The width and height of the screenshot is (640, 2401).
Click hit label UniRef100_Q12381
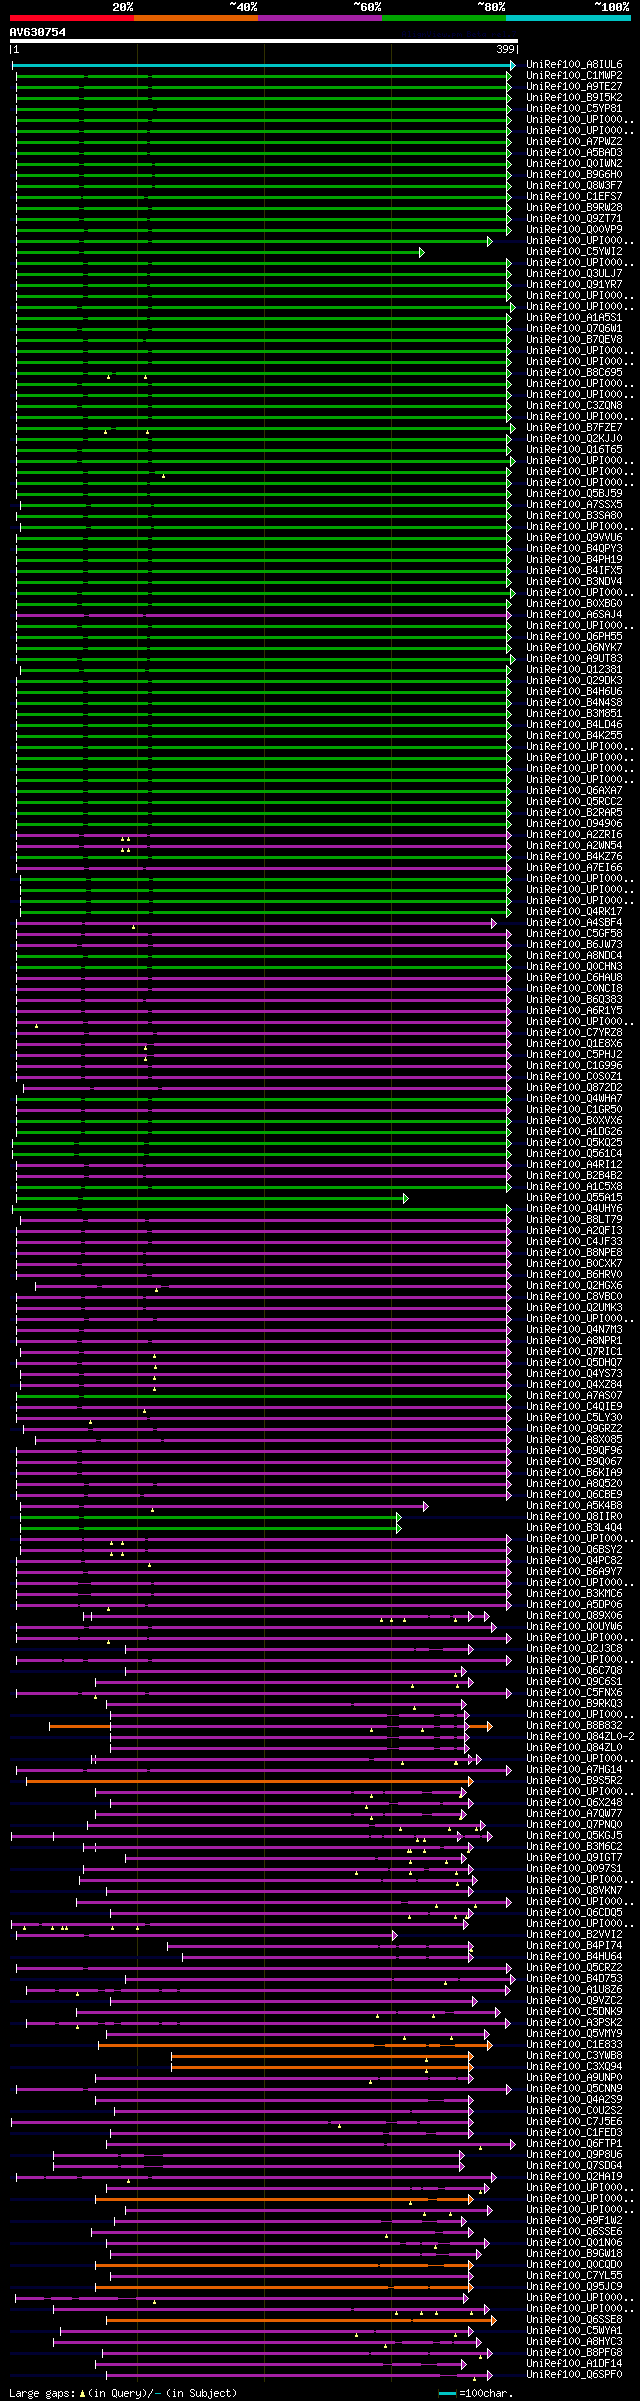(574, 669)
